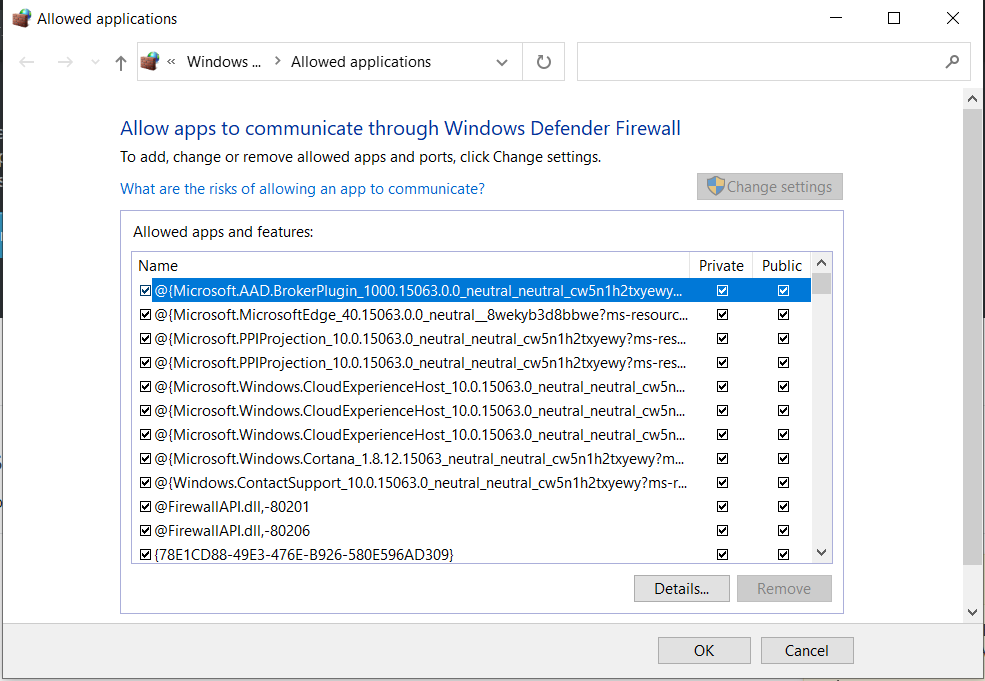The height and width of the screenshot is (681, 985).
Task: Open the address bar history dropdown
Action: pos(502,62)
